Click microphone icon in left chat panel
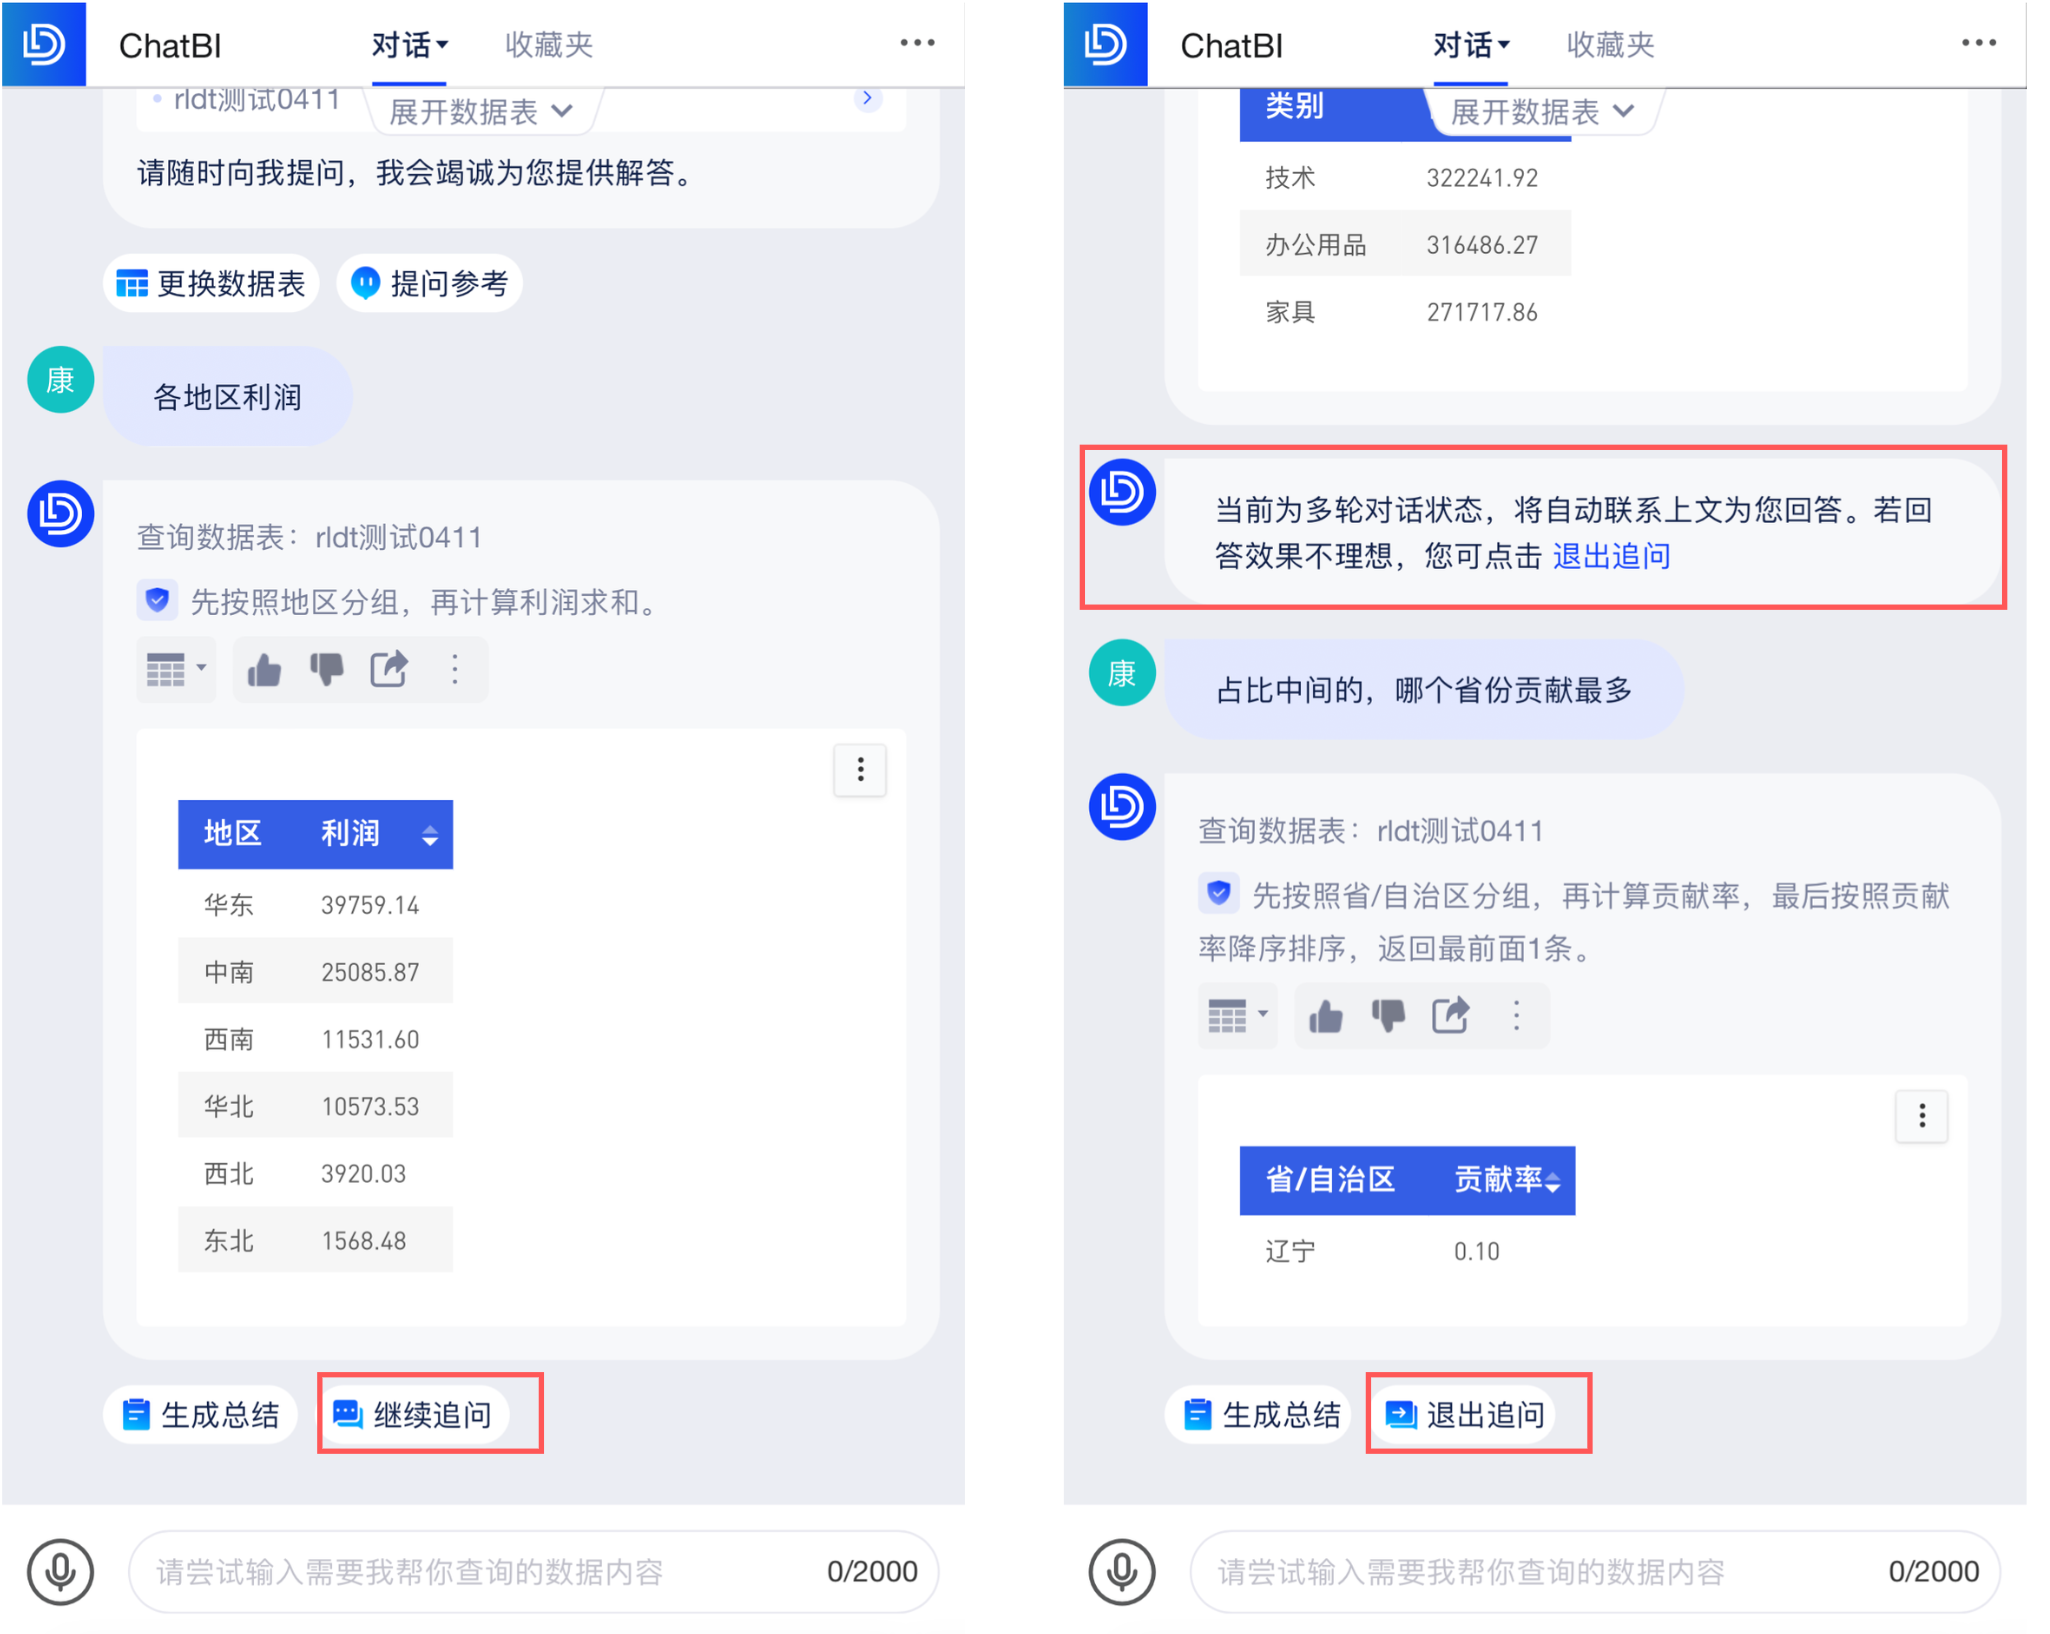Screen dimensions: 2050x1634 [x=60, y=1571]
